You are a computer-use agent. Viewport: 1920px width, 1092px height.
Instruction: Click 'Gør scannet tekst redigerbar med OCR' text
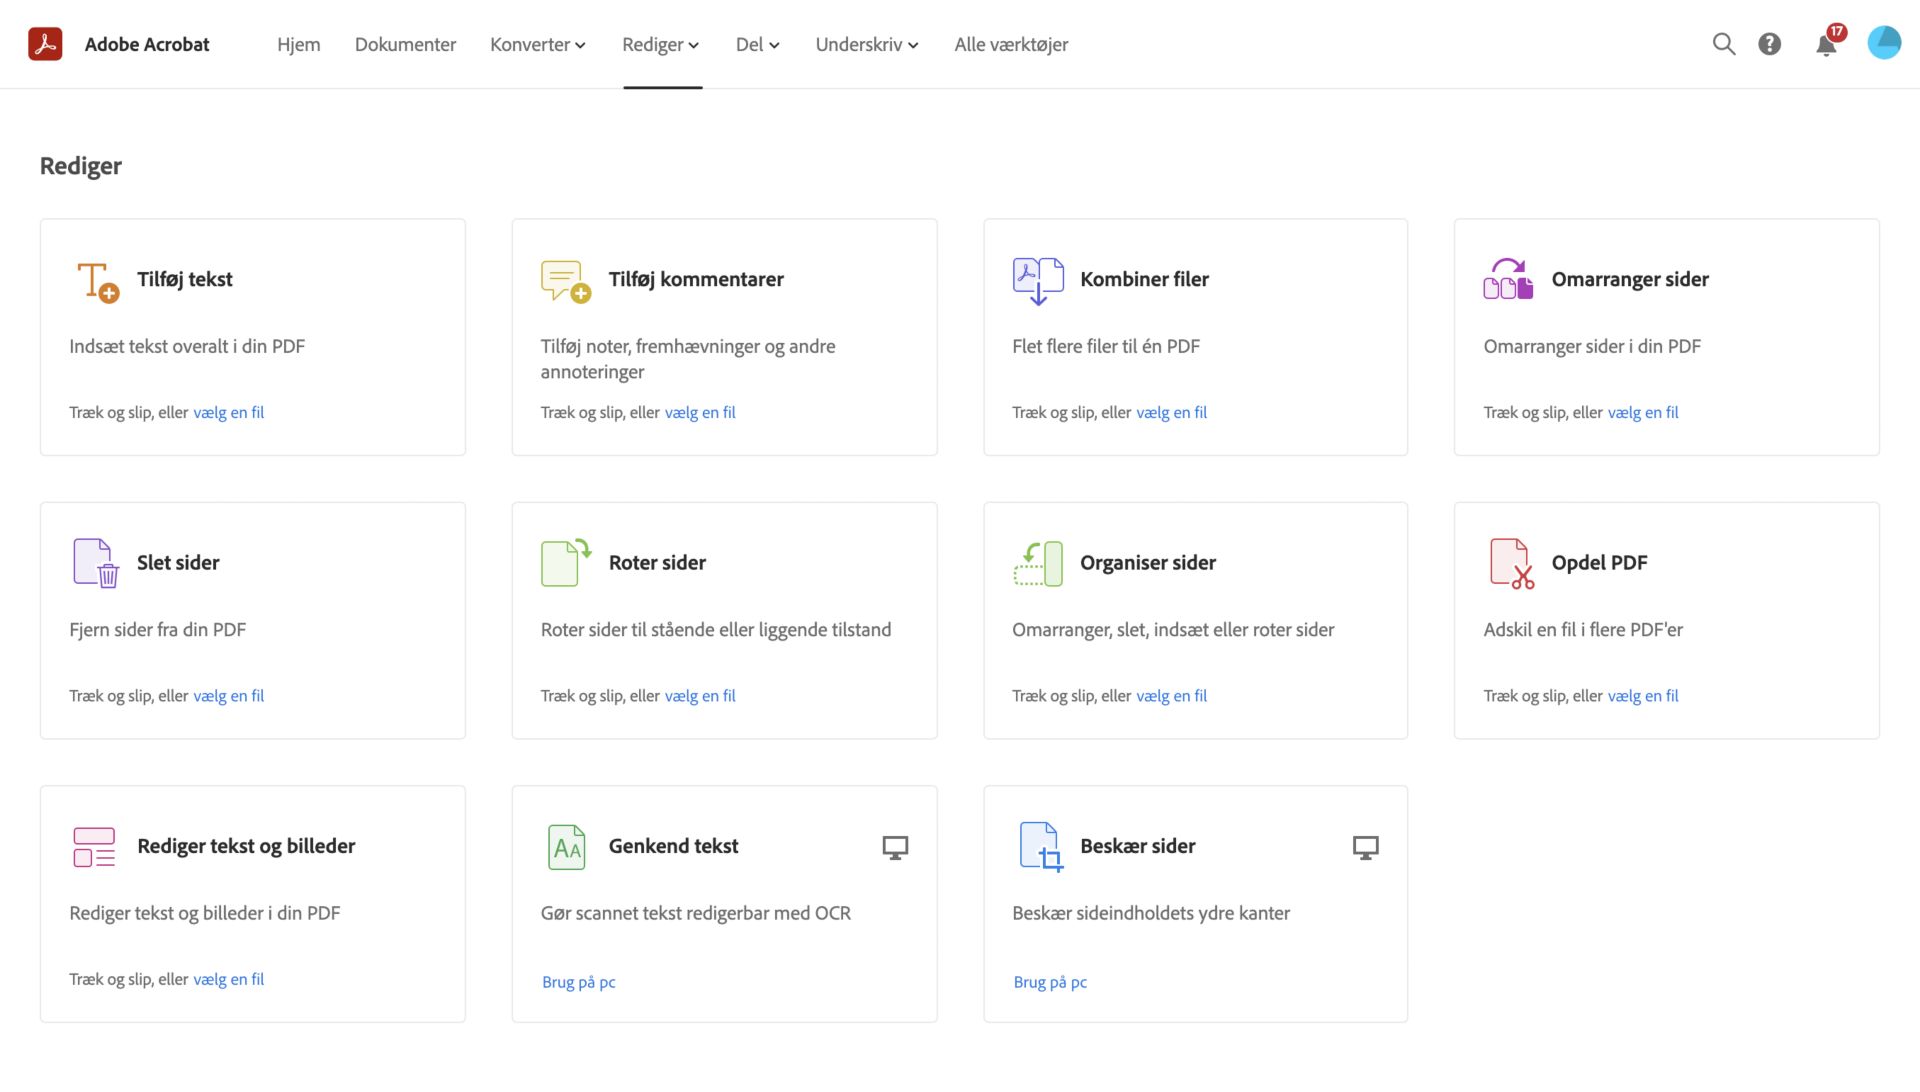pos(696,913)
